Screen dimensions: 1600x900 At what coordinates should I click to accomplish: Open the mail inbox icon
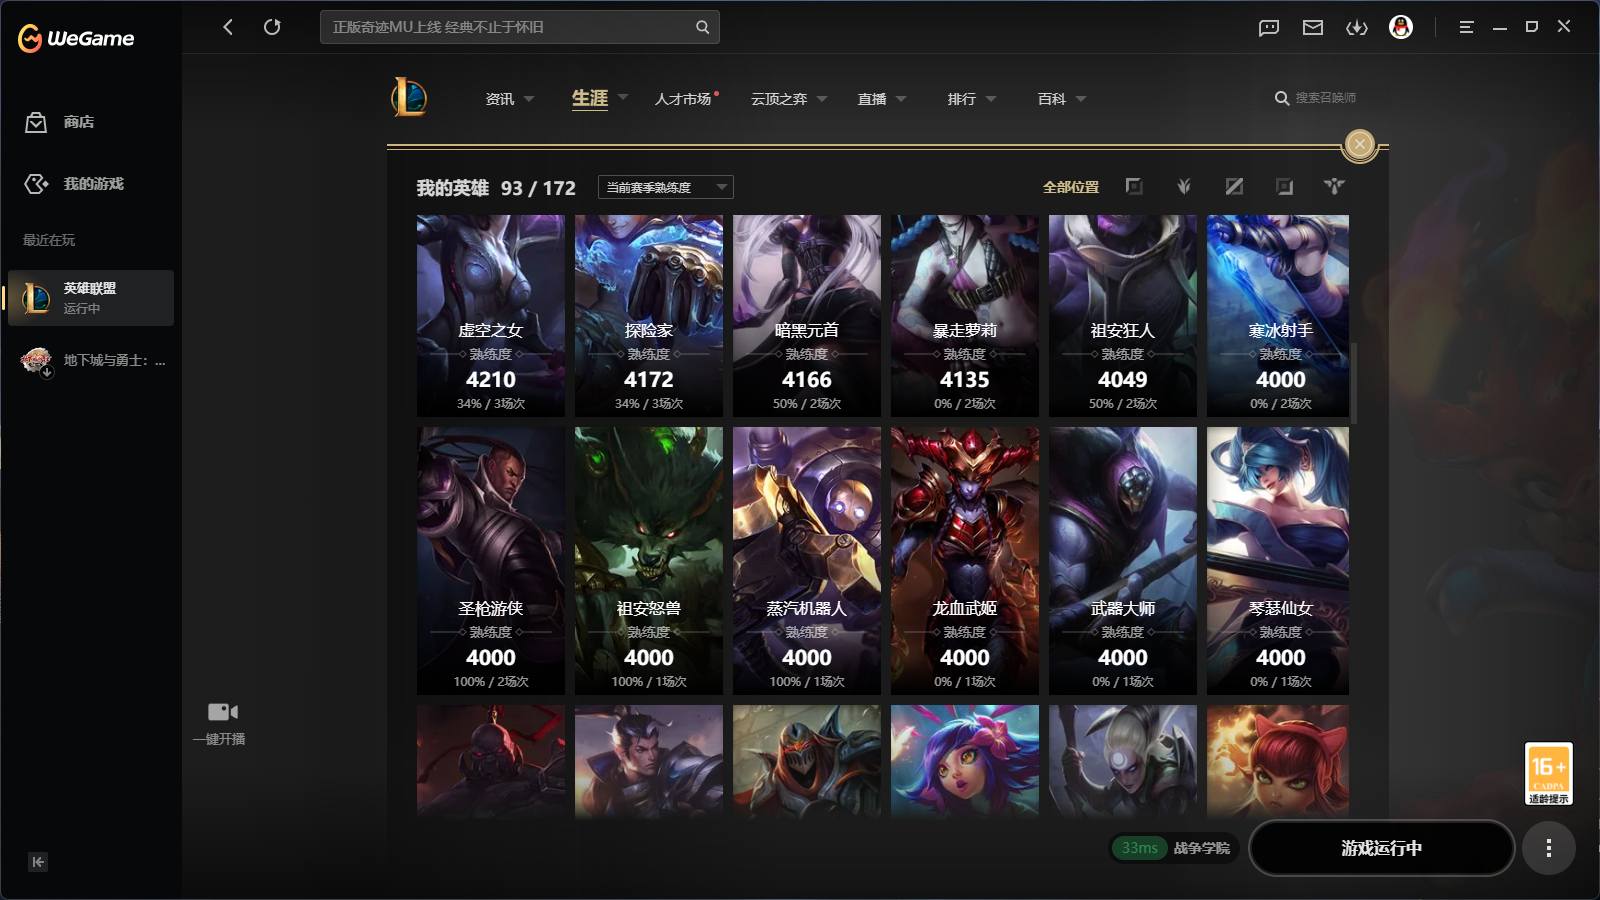(1313, 27)
